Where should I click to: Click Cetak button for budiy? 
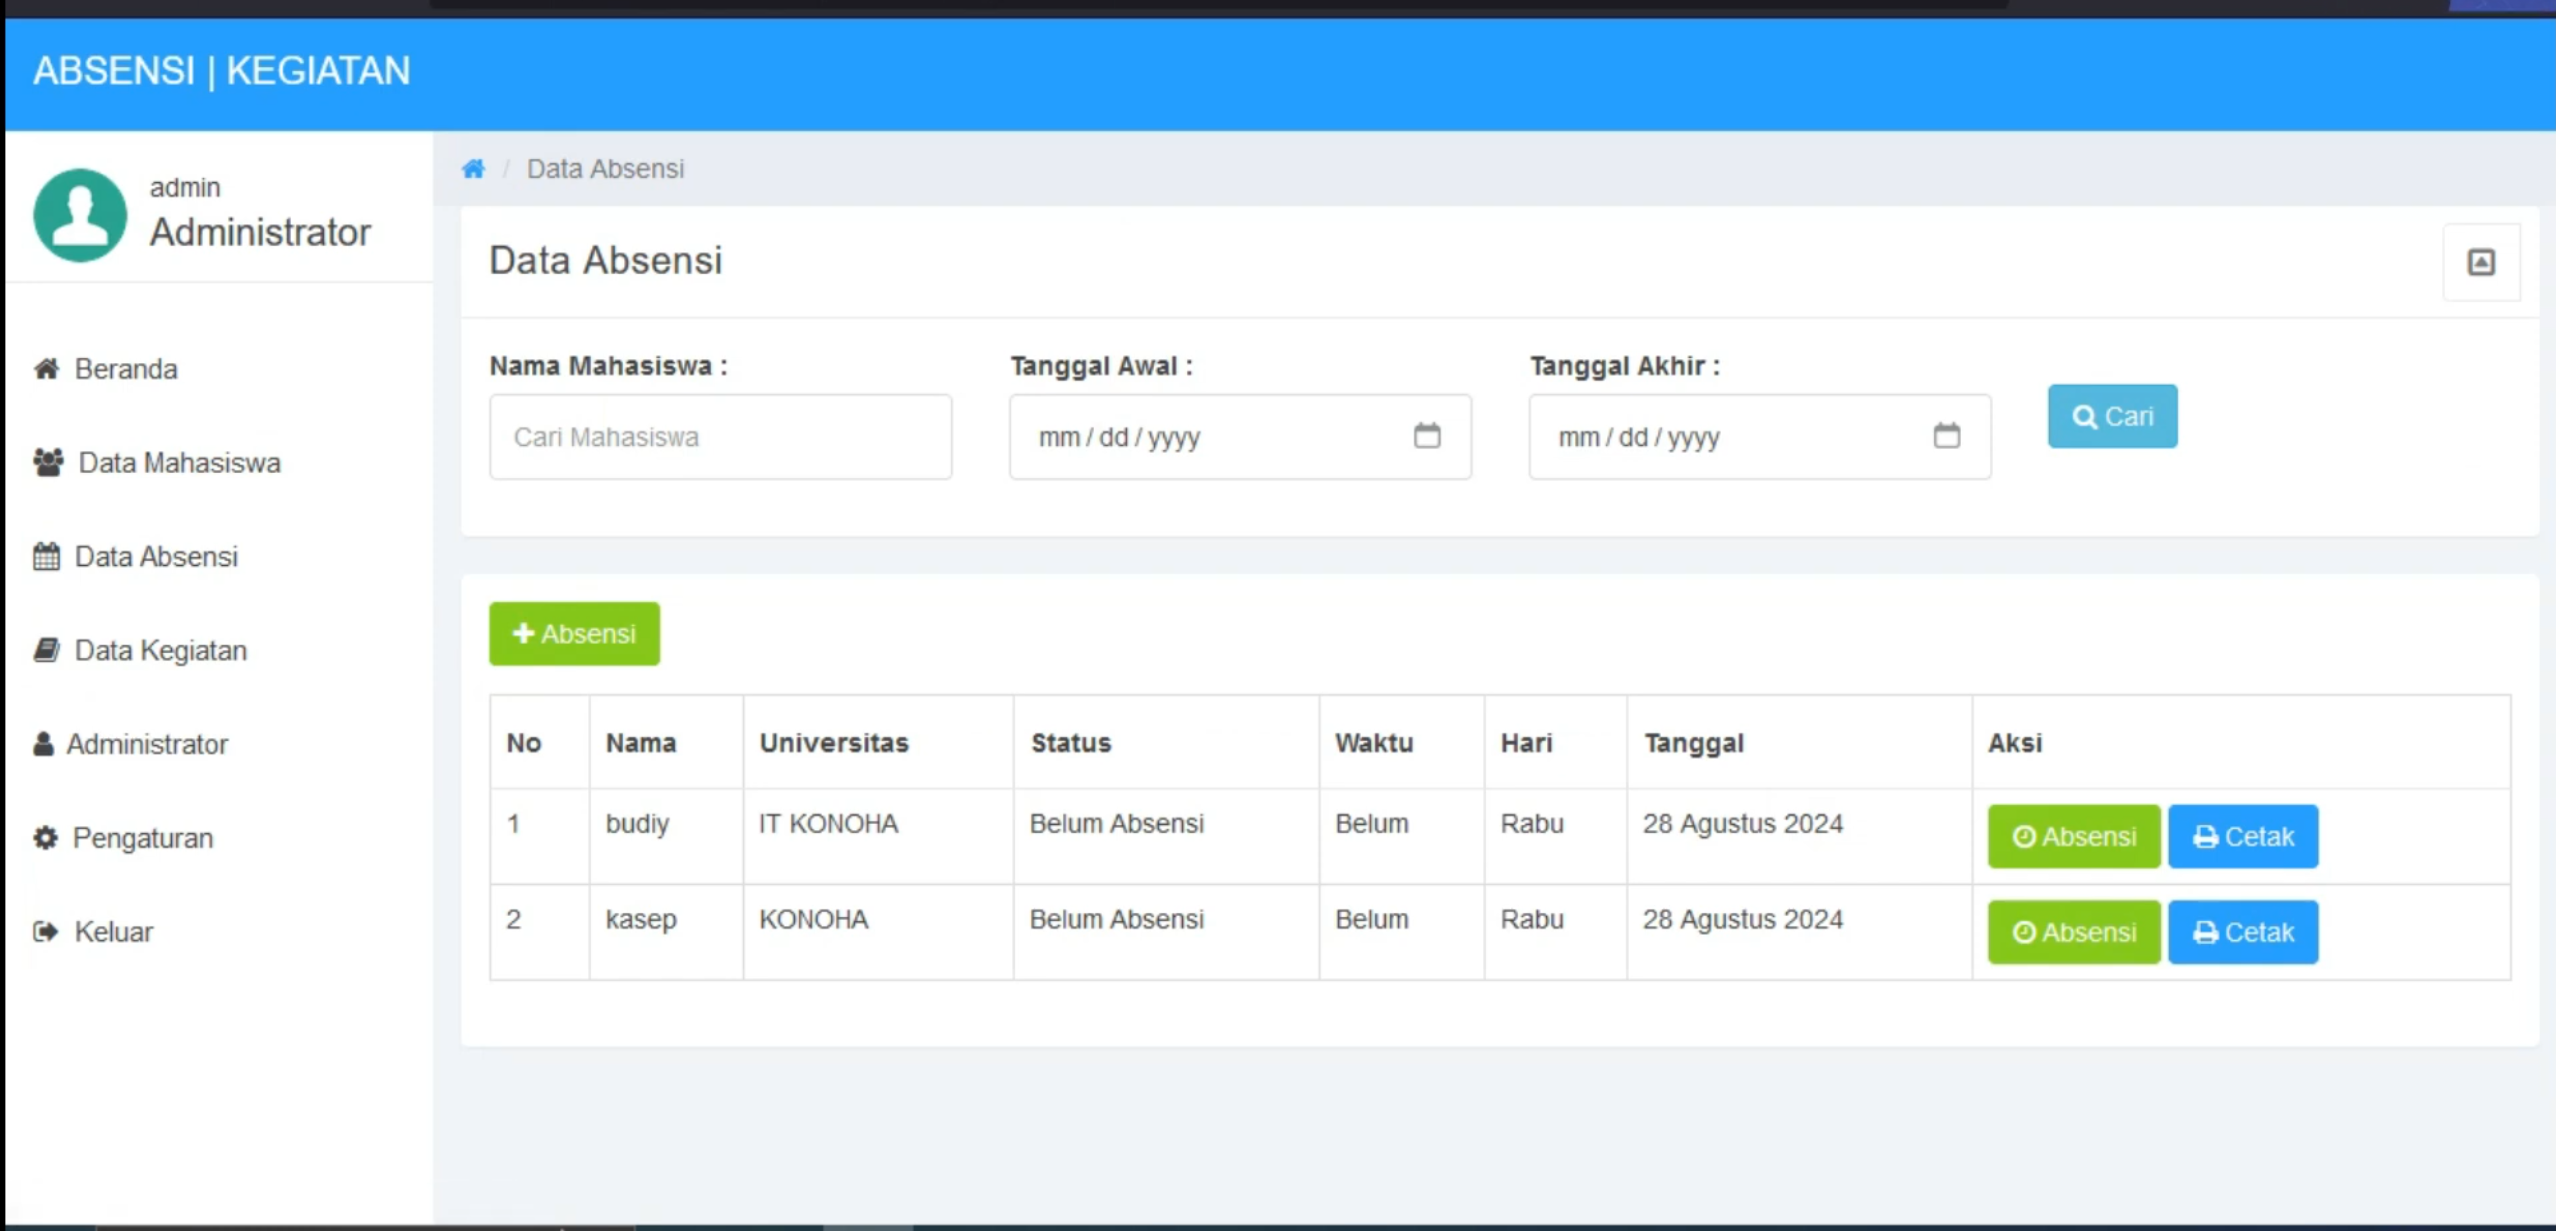(2243, 836)
